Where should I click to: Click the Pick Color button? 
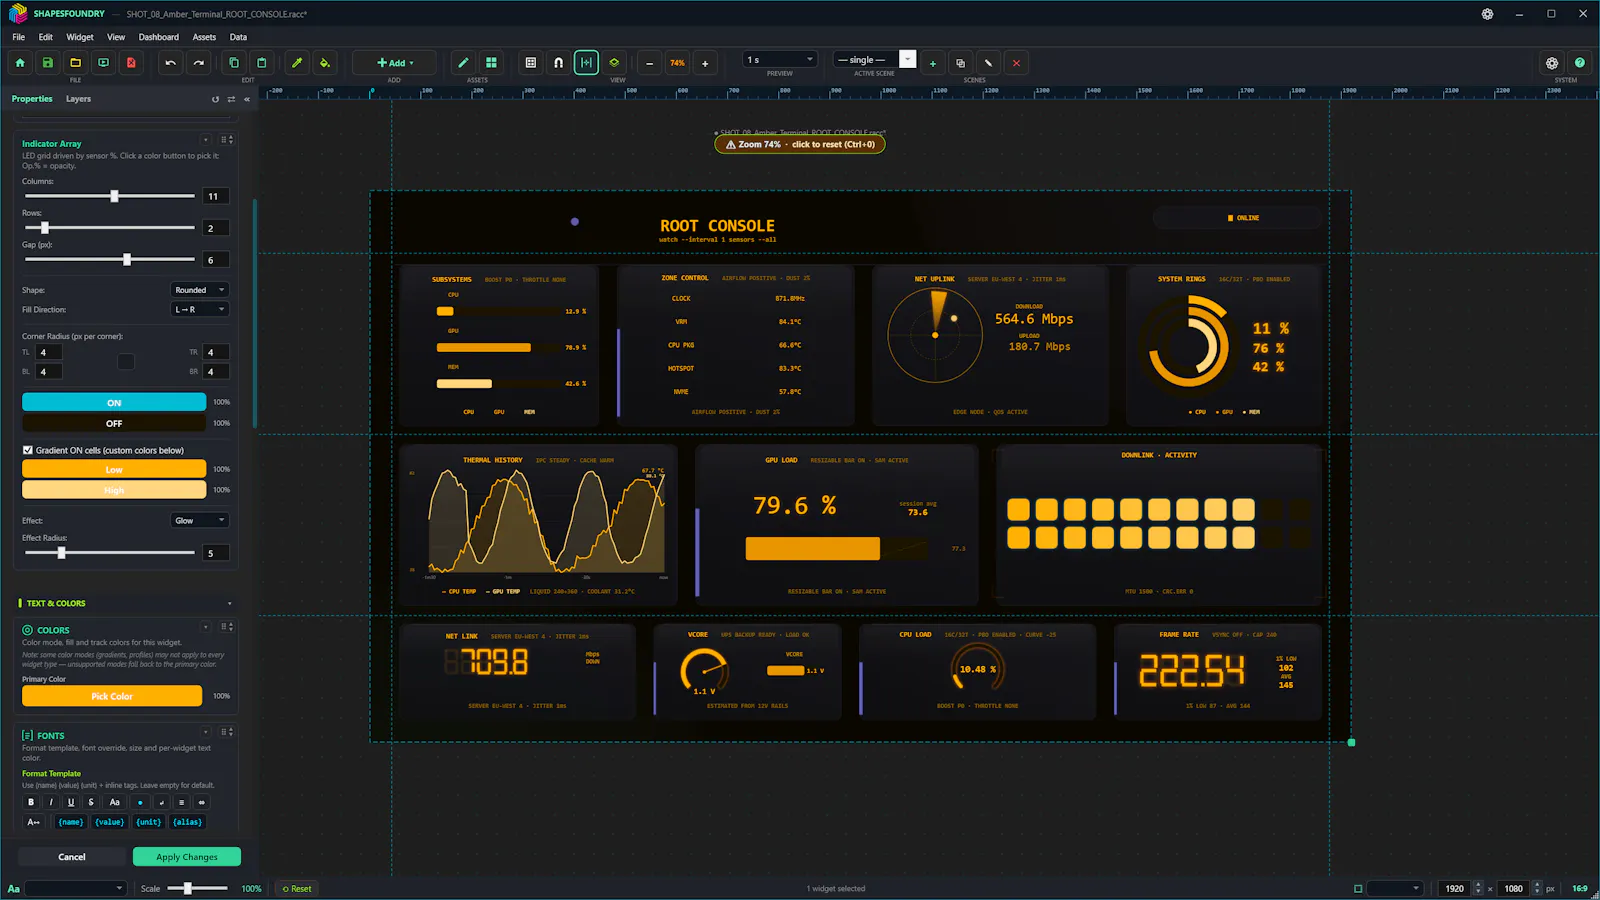(112, 696)
